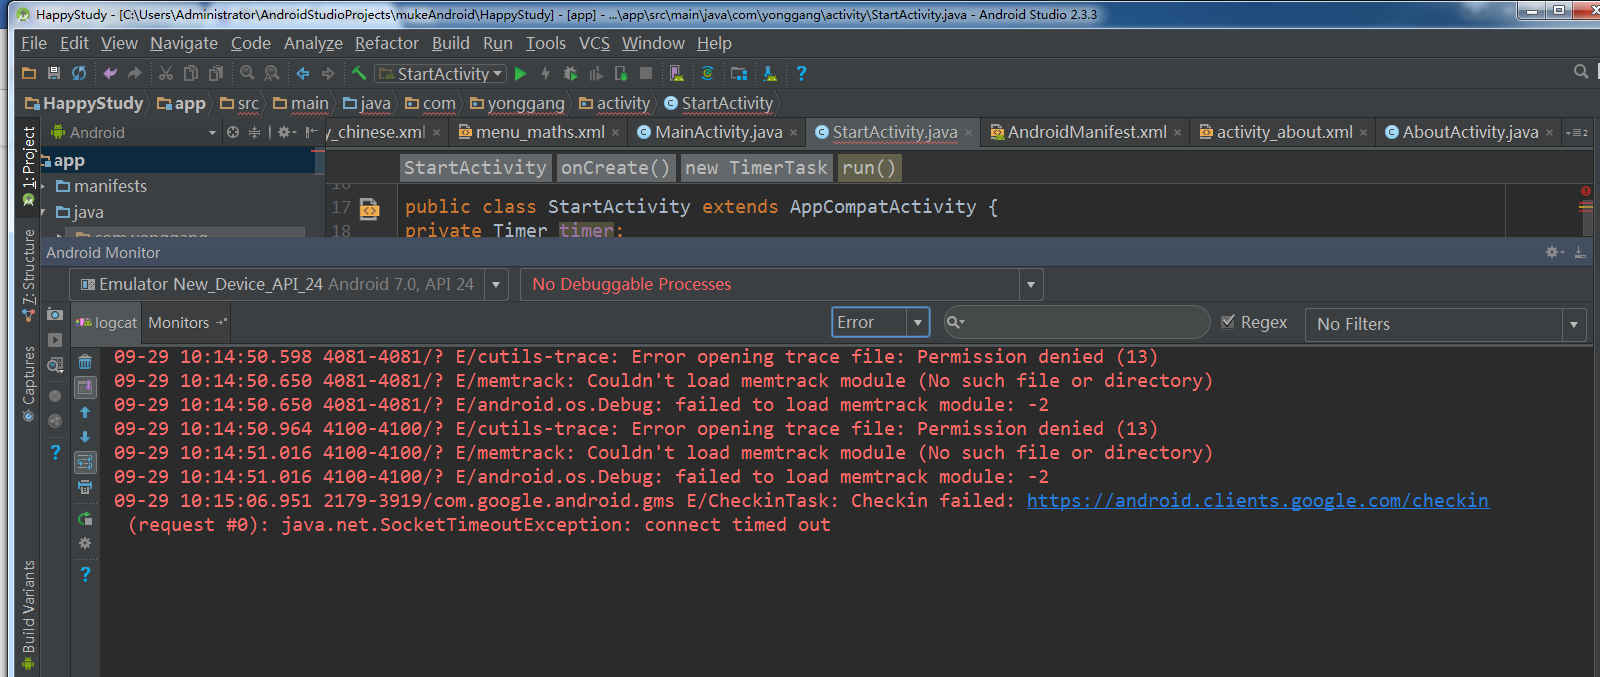Open the VCS menu
The width and height of the screenshot is (1600, 677).
point(594,43)
